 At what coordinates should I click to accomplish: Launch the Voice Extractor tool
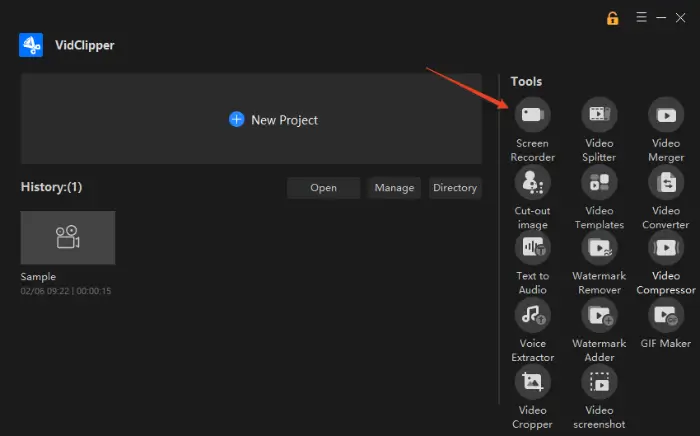[532, 315]
